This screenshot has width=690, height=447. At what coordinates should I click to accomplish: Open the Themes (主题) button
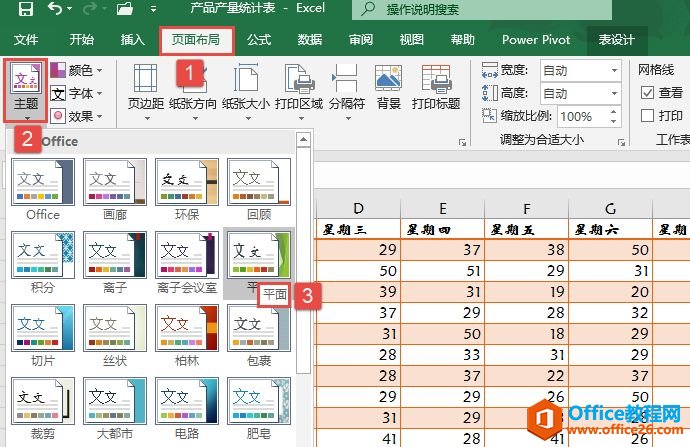(26, 90)
